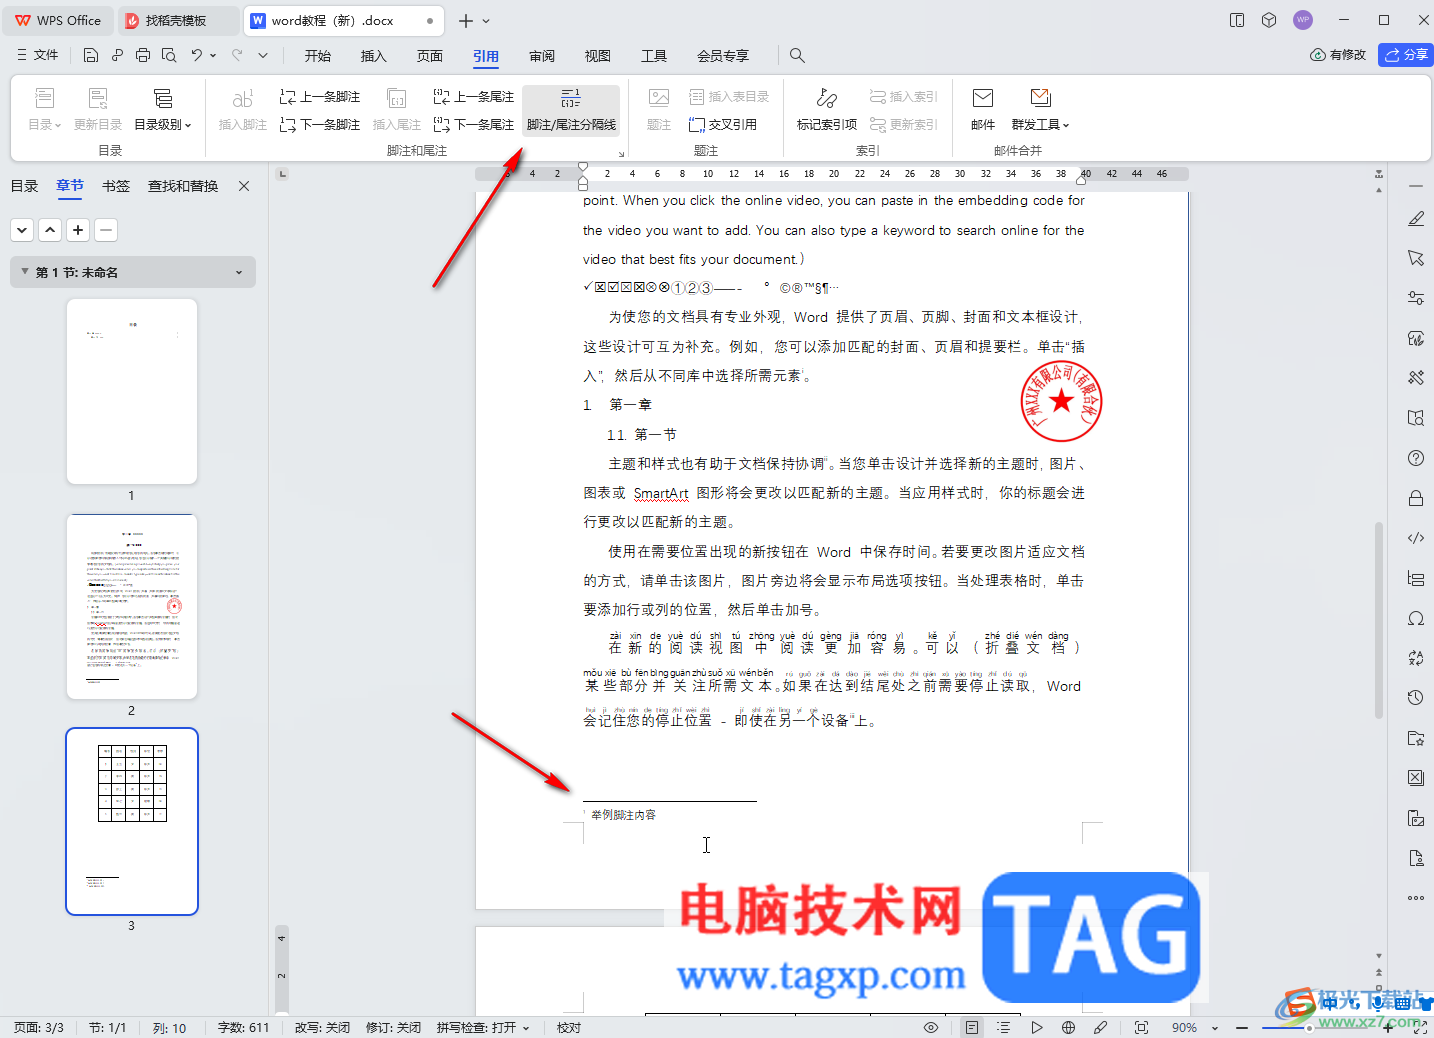Open the help question-mark icon in right sidebar
Screen dimensions: 1434x1038
[x=1415, y=458]
